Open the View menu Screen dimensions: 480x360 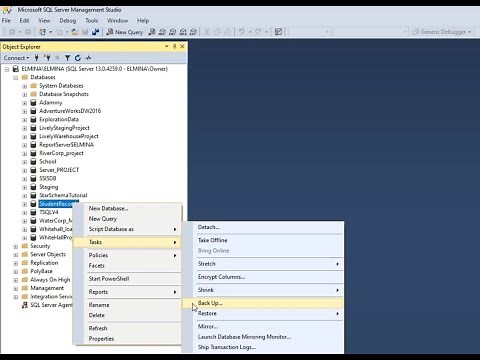(x=44, y=20)
